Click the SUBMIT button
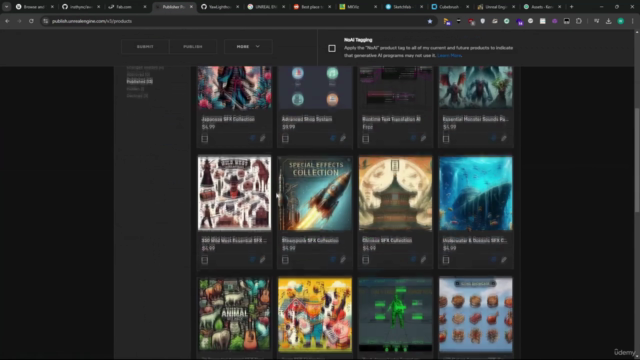 pyautogui.click(x=145, y=47)
